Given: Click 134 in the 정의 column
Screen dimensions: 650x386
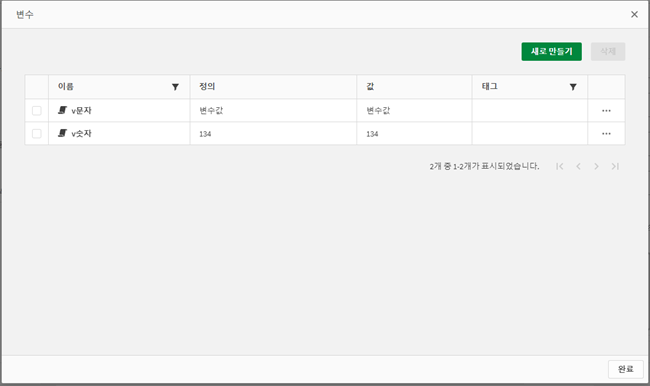Looking at the screenshot, I should pyautogui.click(x=205, y=134).
